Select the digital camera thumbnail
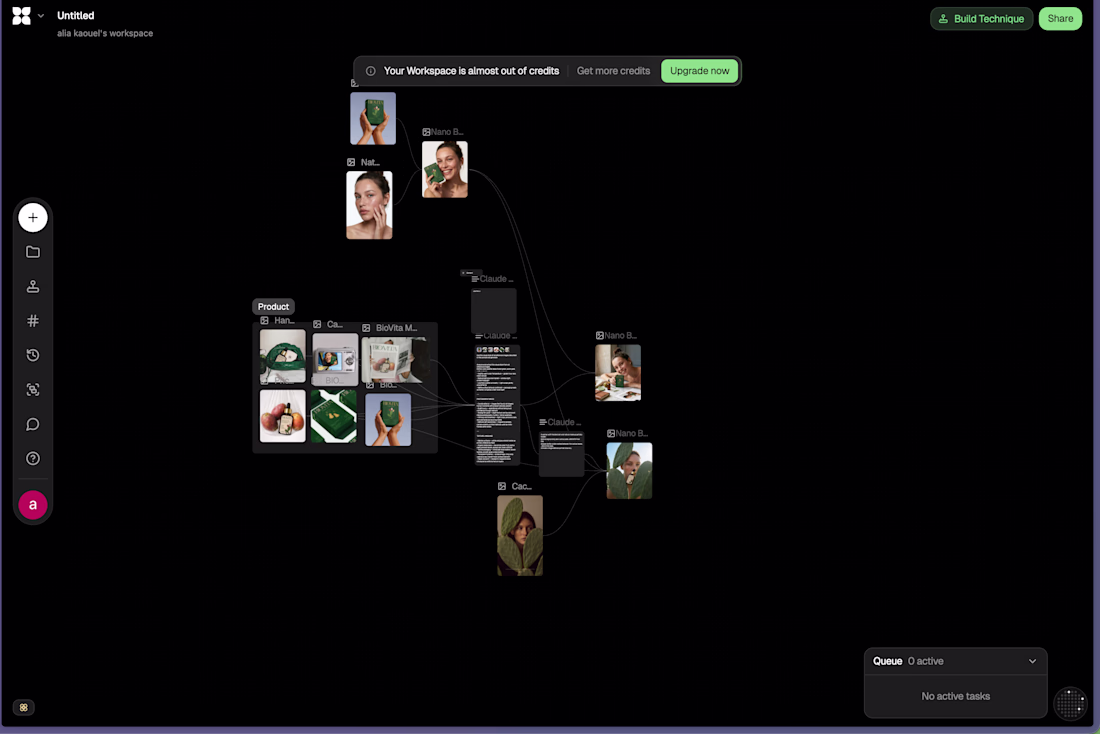The height and width of the screenshot is (734, 1100). (335, 359)
